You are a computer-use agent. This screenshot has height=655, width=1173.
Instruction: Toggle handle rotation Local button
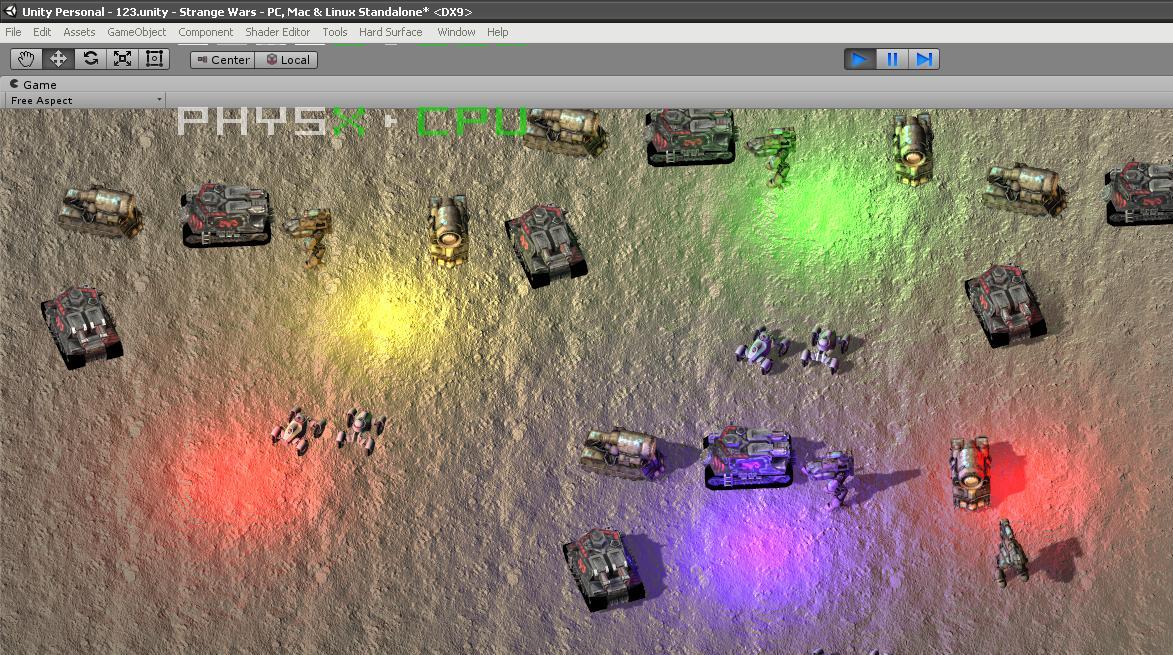(x=287, y=60)
